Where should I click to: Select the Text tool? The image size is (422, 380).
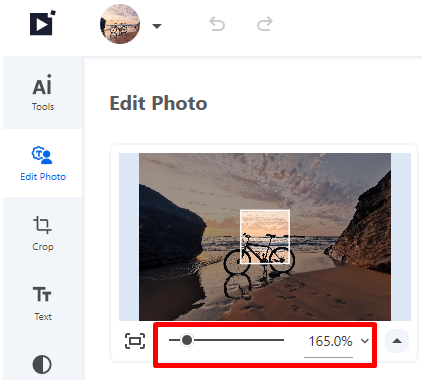pos(43,303)
